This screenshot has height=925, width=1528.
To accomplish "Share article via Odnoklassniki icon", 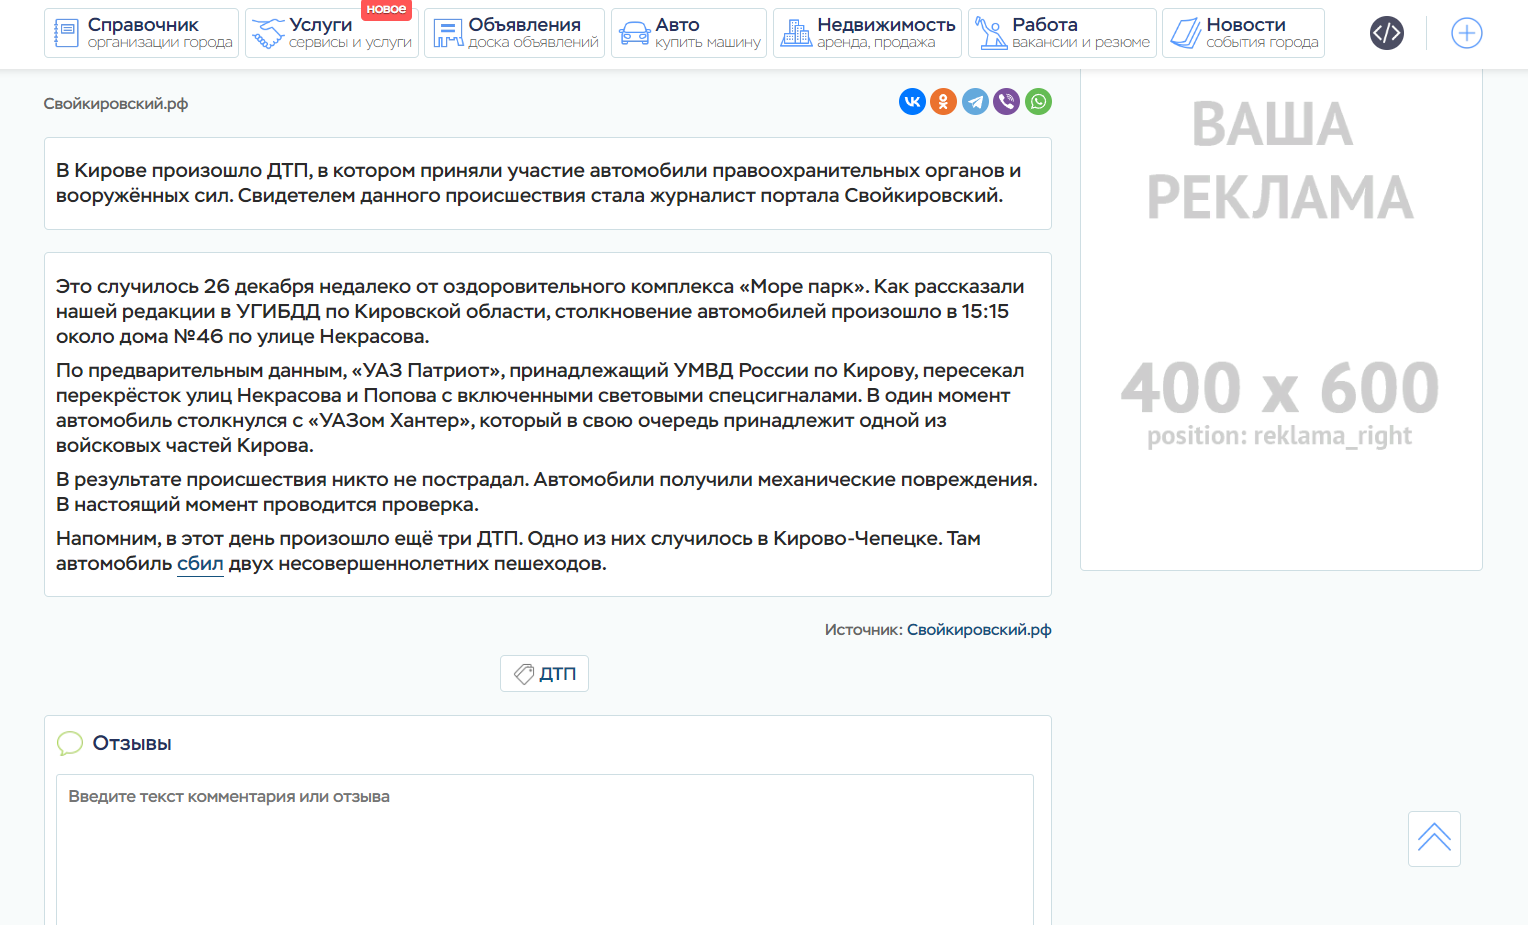I will click(943, 102).
